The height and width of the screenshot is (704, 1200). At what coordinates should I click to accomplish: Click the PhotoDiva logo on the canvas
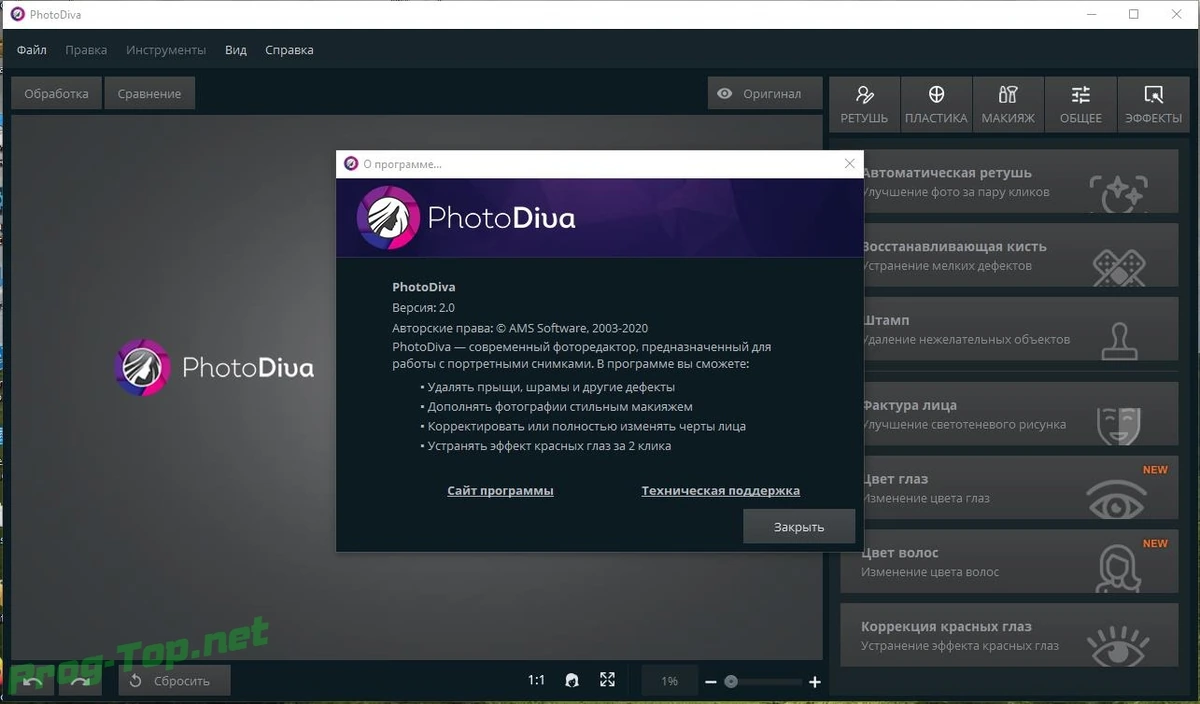(214, 368)
